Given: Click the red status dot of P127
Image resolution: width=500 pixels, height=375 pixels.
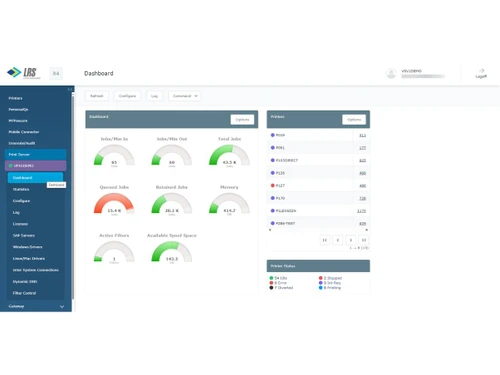Looking at the screenshot, I should click(x=272, y=186).
